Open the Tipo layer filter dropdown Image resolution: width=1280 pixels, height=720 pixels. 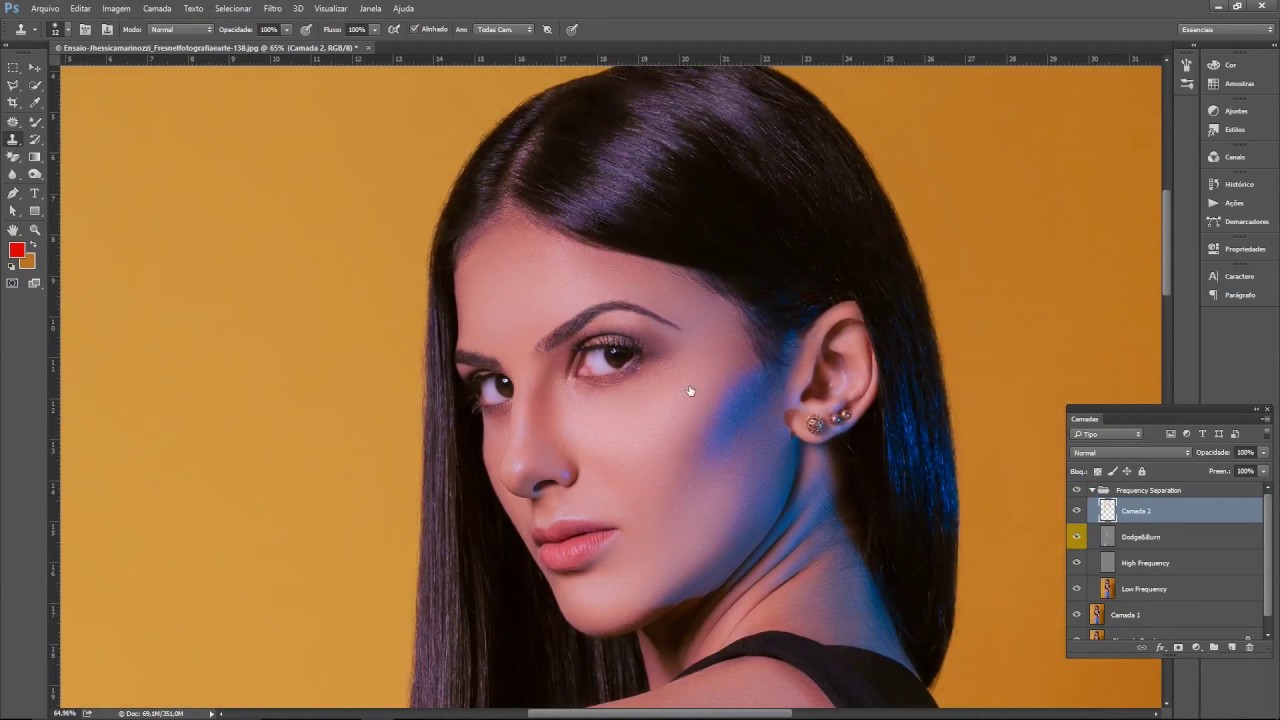(x=1106, y=434)
